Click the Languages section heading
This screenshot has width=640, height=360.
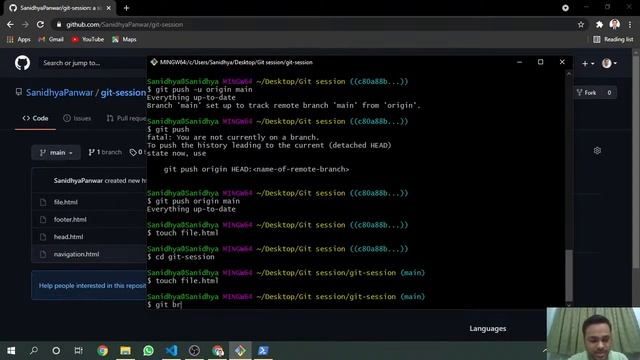point(487,329)
